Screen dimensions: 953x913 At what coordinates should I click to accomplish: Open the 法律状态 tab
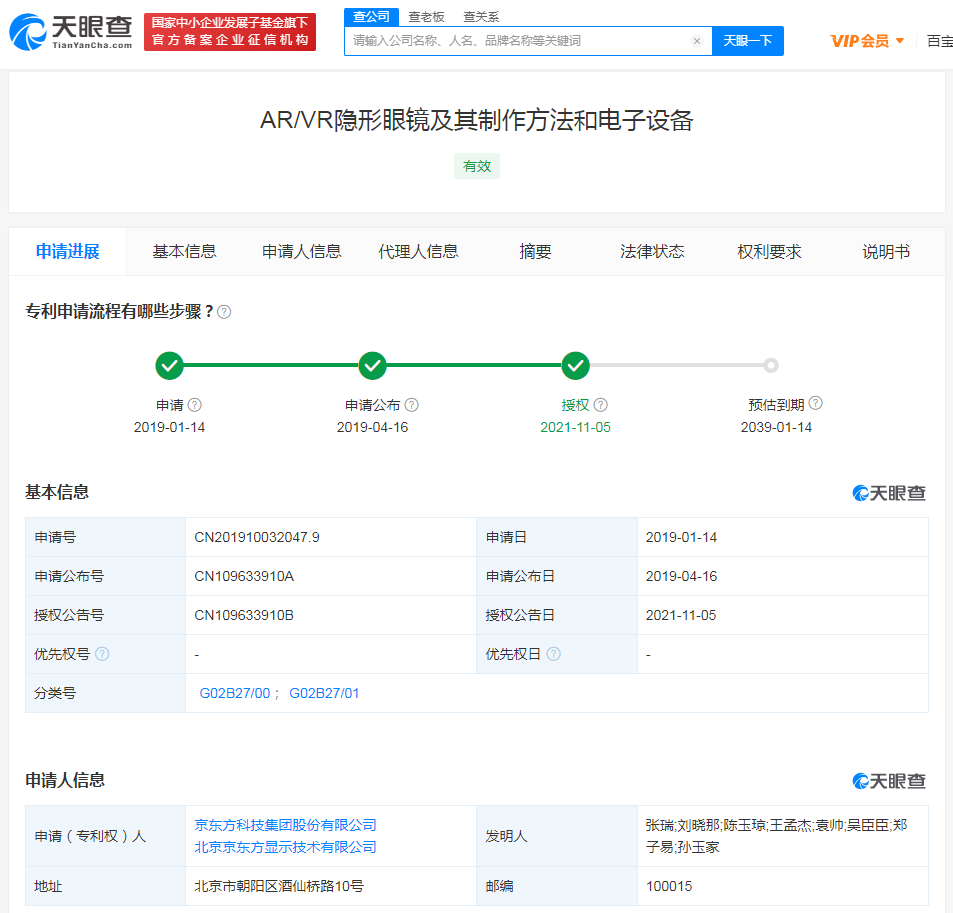[652, 252]
